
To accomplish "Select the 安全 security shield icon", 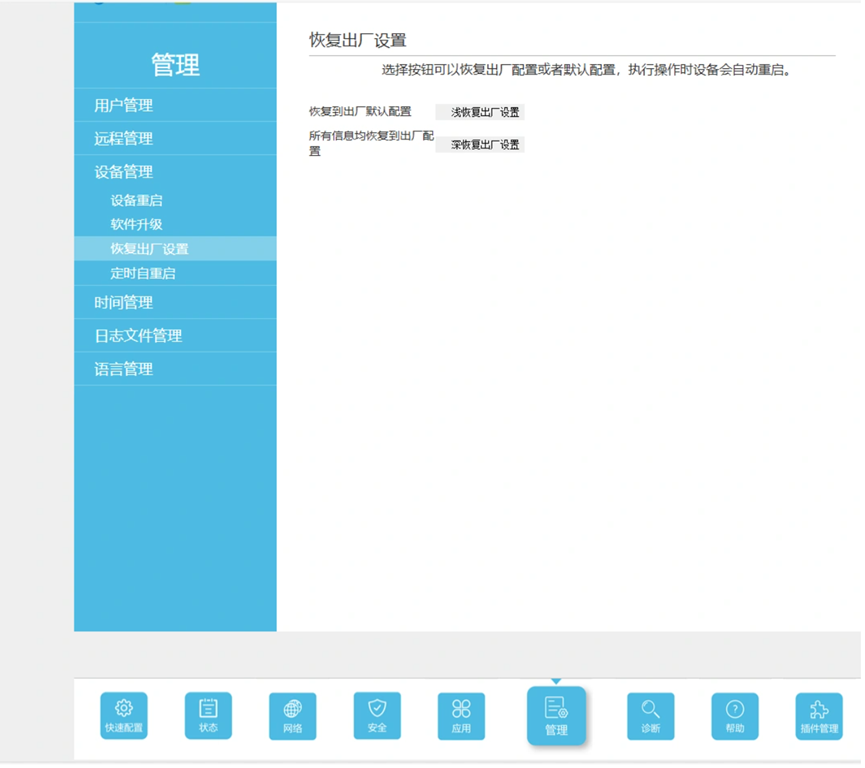I will (377, 715).
